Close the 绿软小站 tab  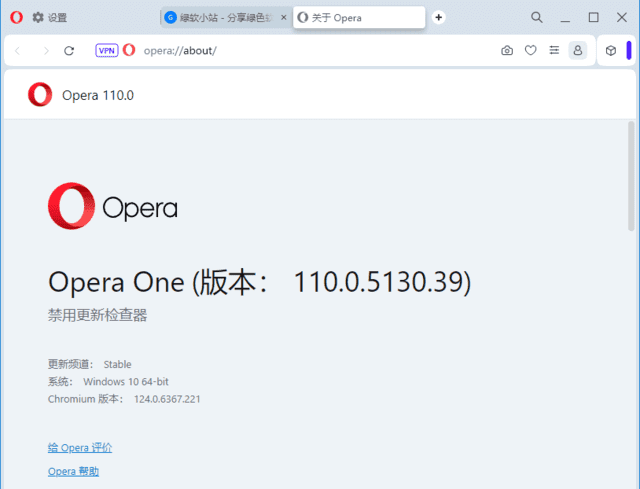point(284,18)
